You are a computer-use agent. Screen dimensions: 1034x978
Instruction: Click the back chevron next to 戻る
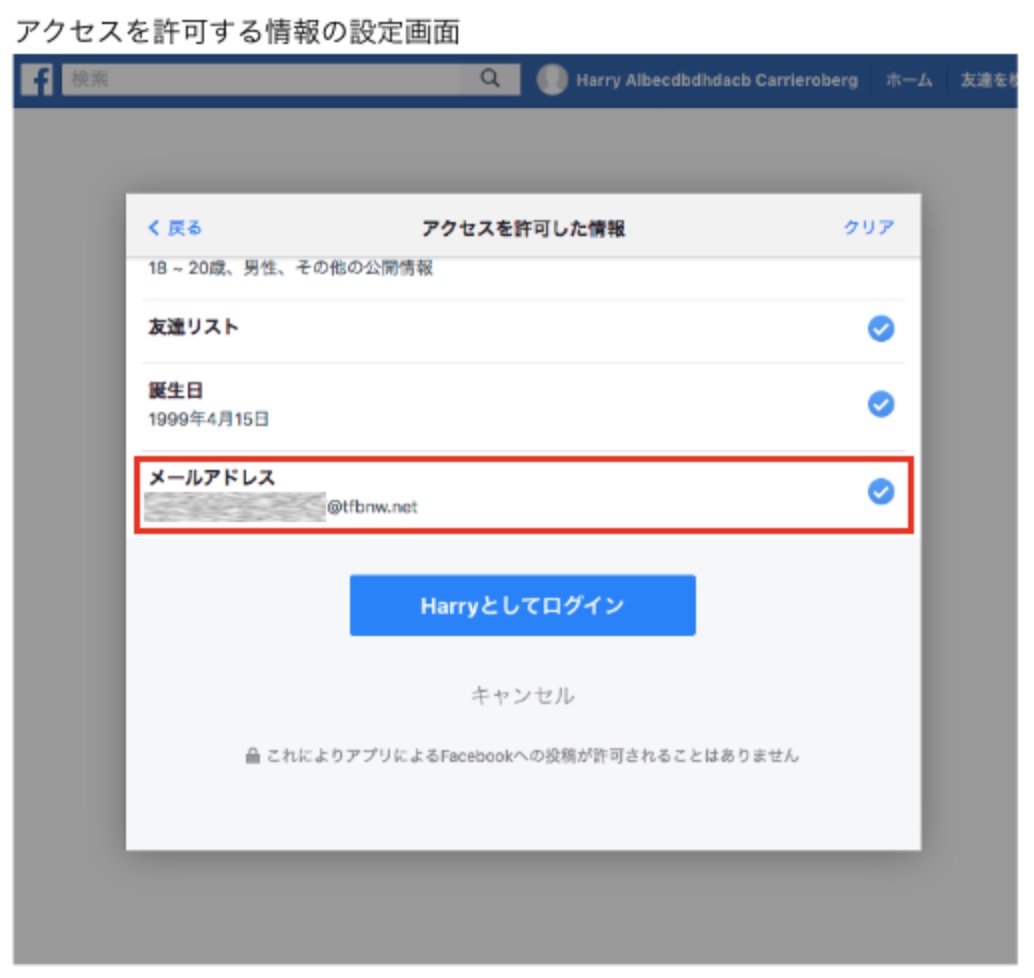(x=154, y=228)
